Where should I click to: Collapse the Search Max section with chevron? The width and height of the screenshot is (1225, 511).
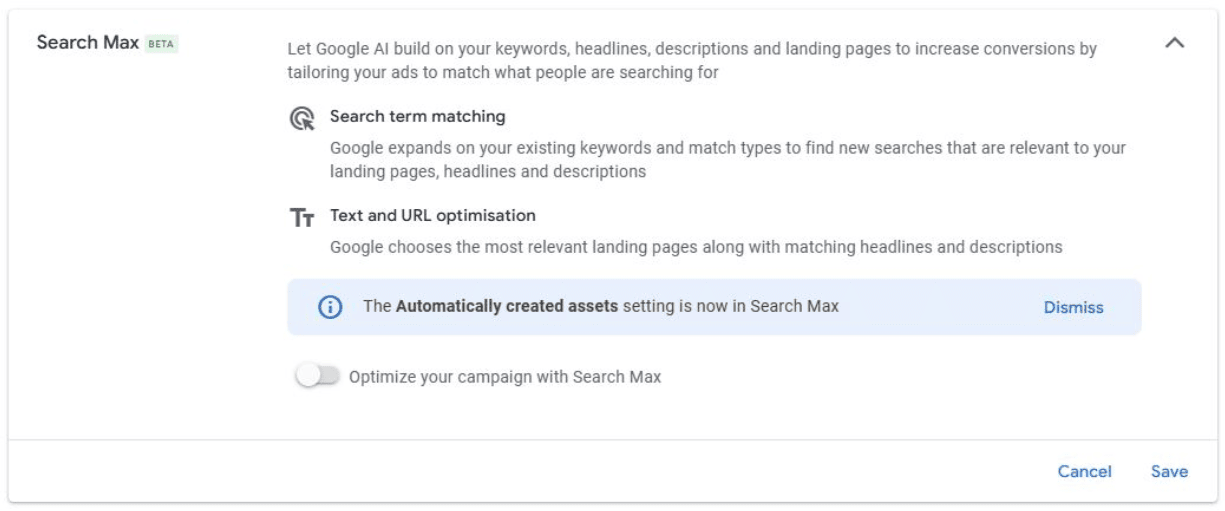(1175, 43)
